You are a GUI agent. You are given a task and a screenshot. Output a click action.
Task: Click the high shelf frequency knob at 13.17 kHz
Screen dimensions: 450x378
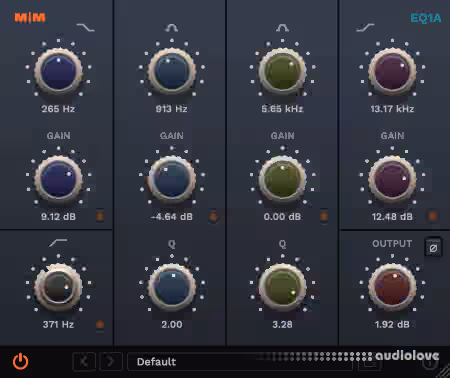[392, 71]
